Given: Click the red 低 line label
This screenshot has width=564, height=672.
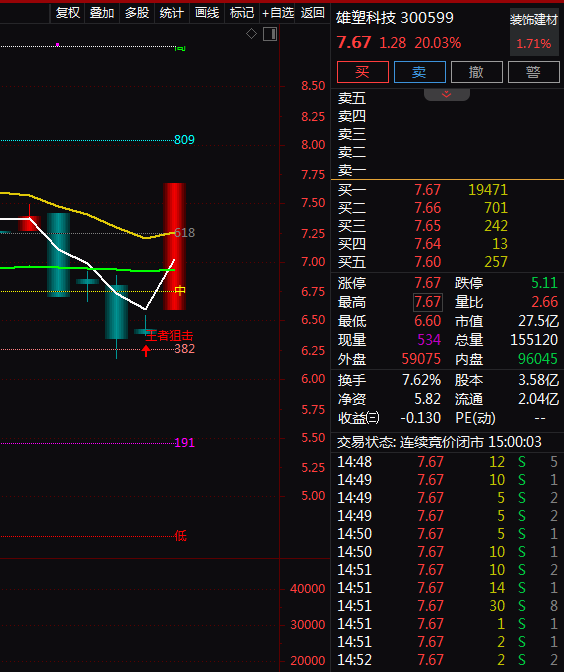Looking at the screenshot, I should coord(180,536).
